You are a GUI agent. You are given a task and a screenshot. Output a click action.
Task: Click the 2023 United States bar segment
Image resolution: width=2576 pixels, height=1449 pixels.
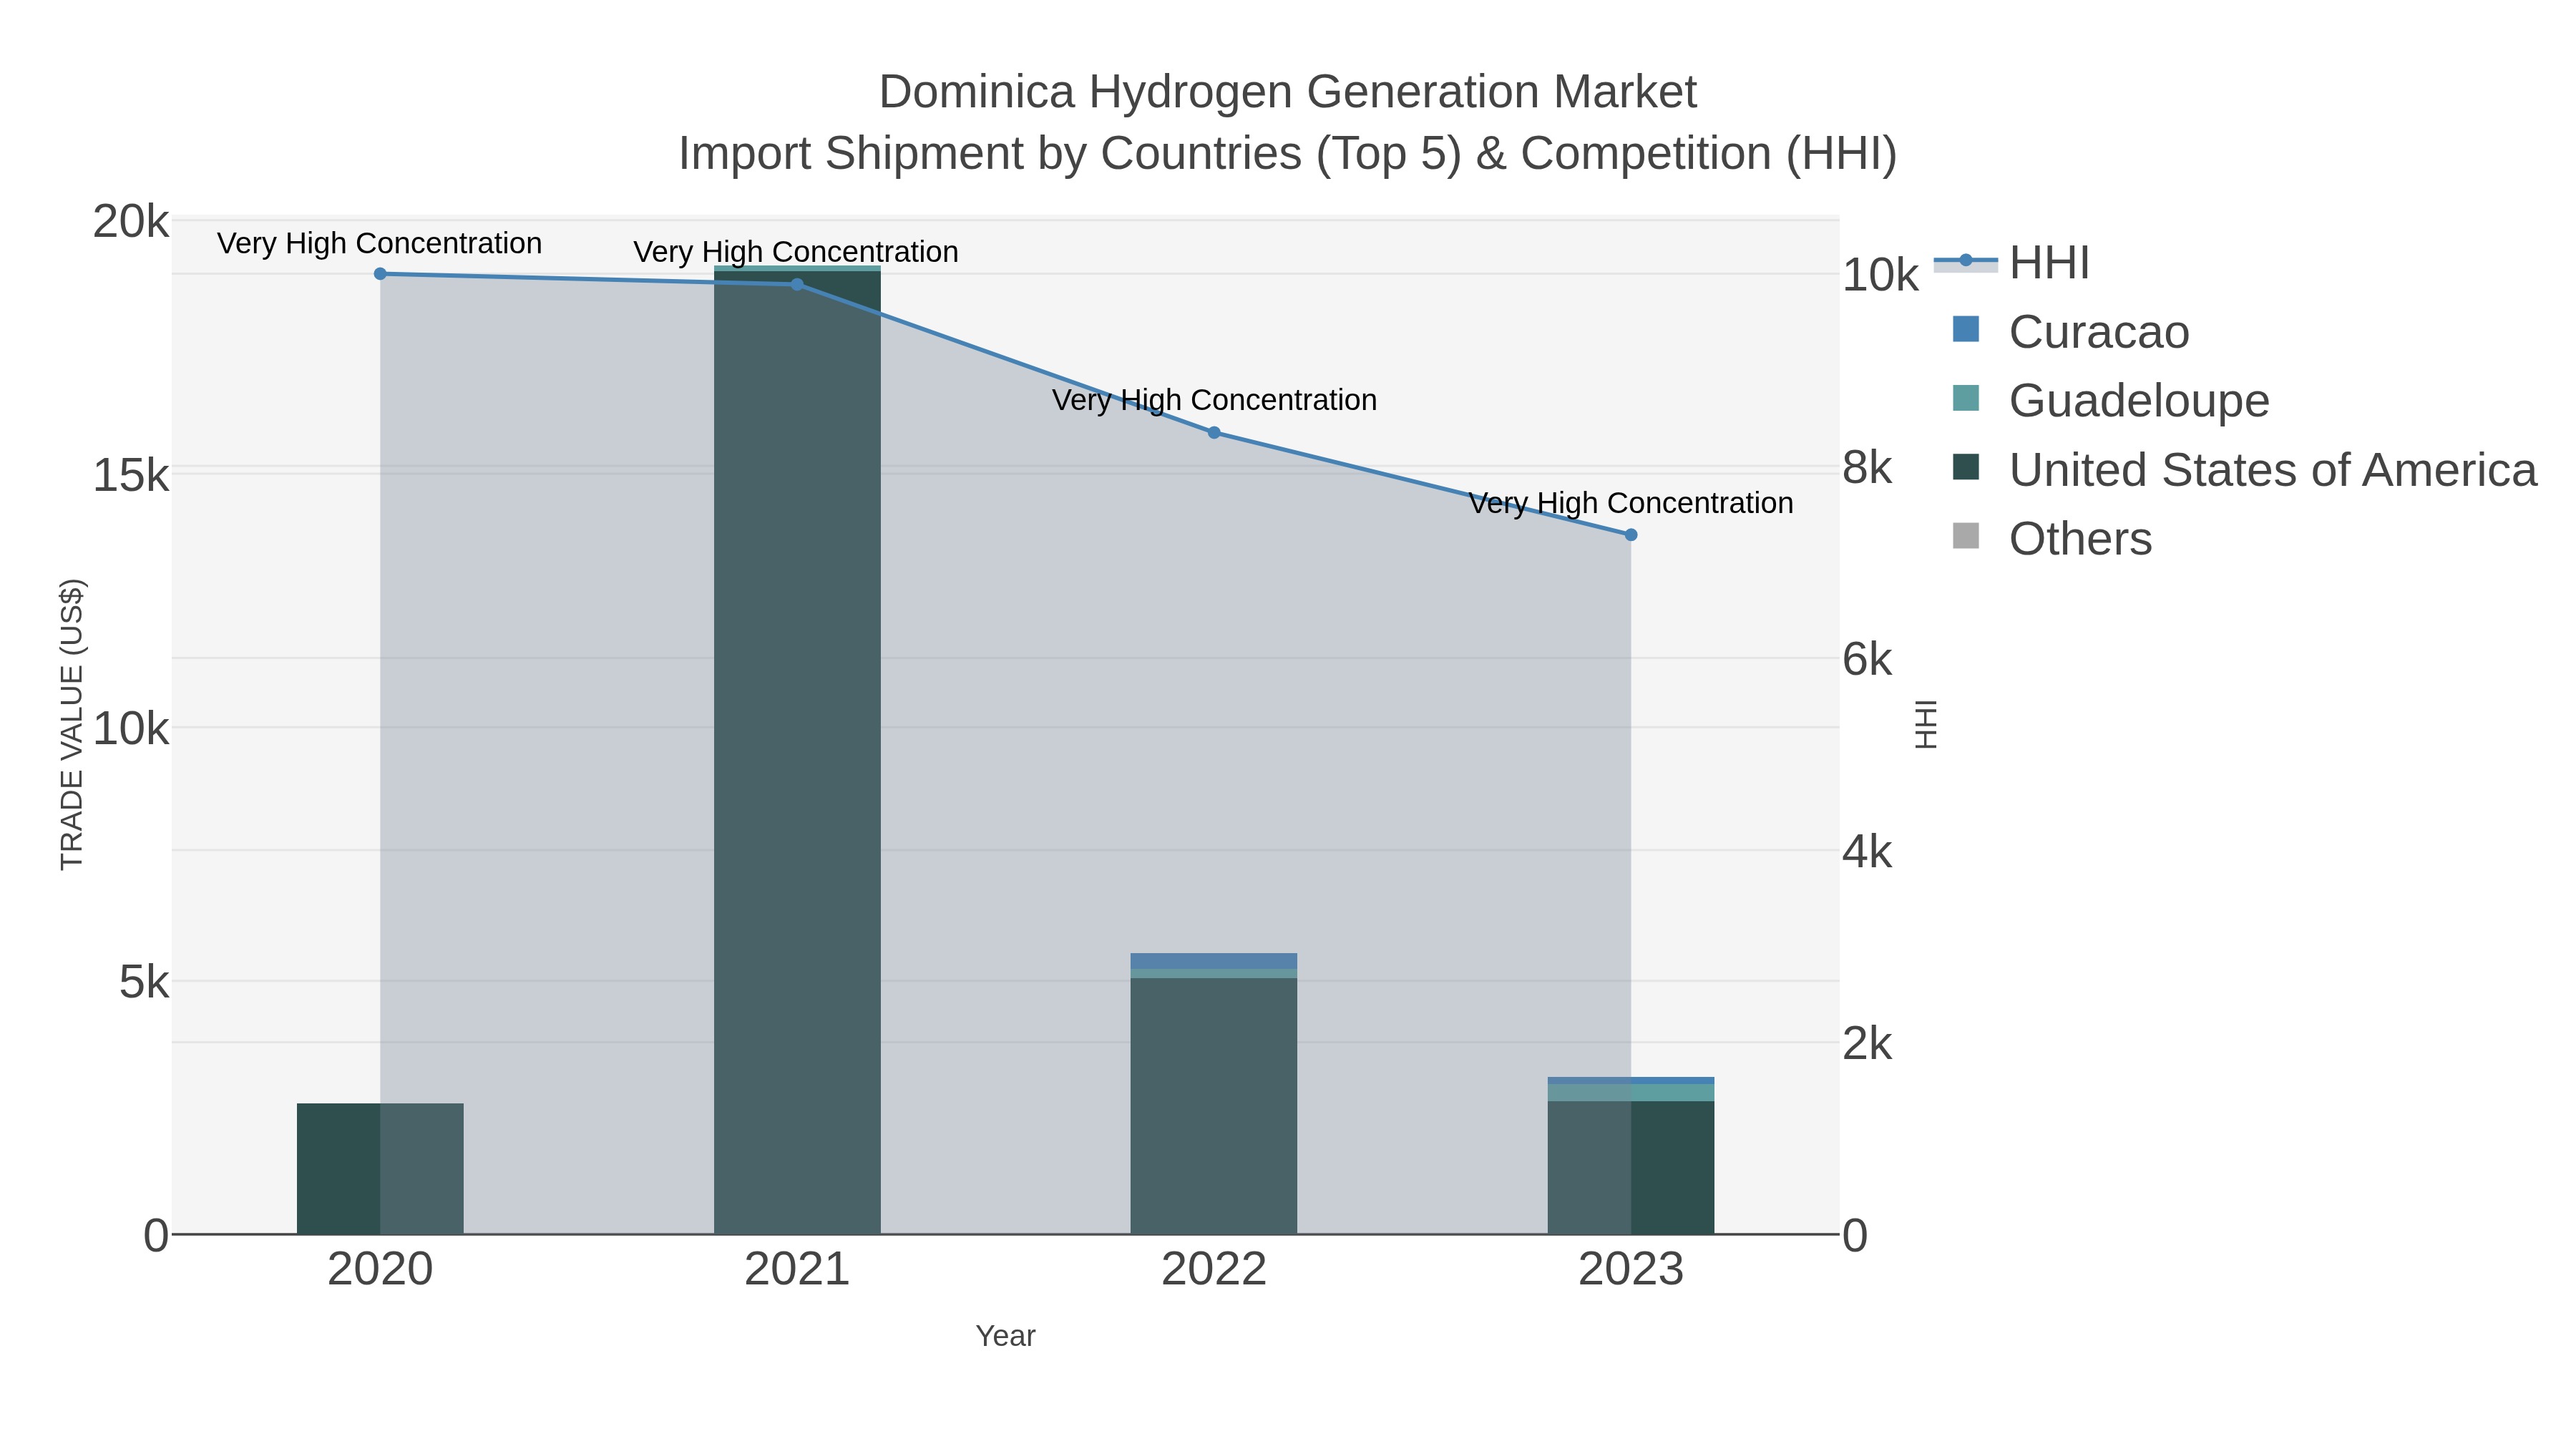(1631, 1167)
